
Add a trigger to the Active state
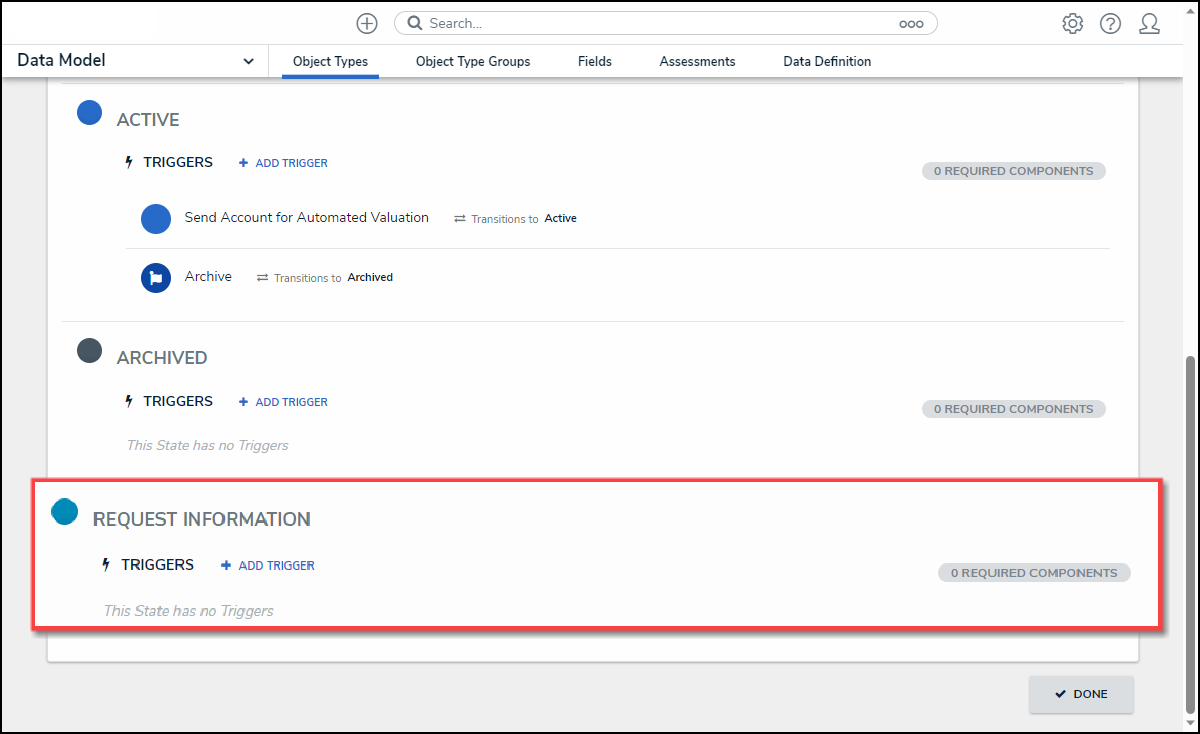point(283,163)
